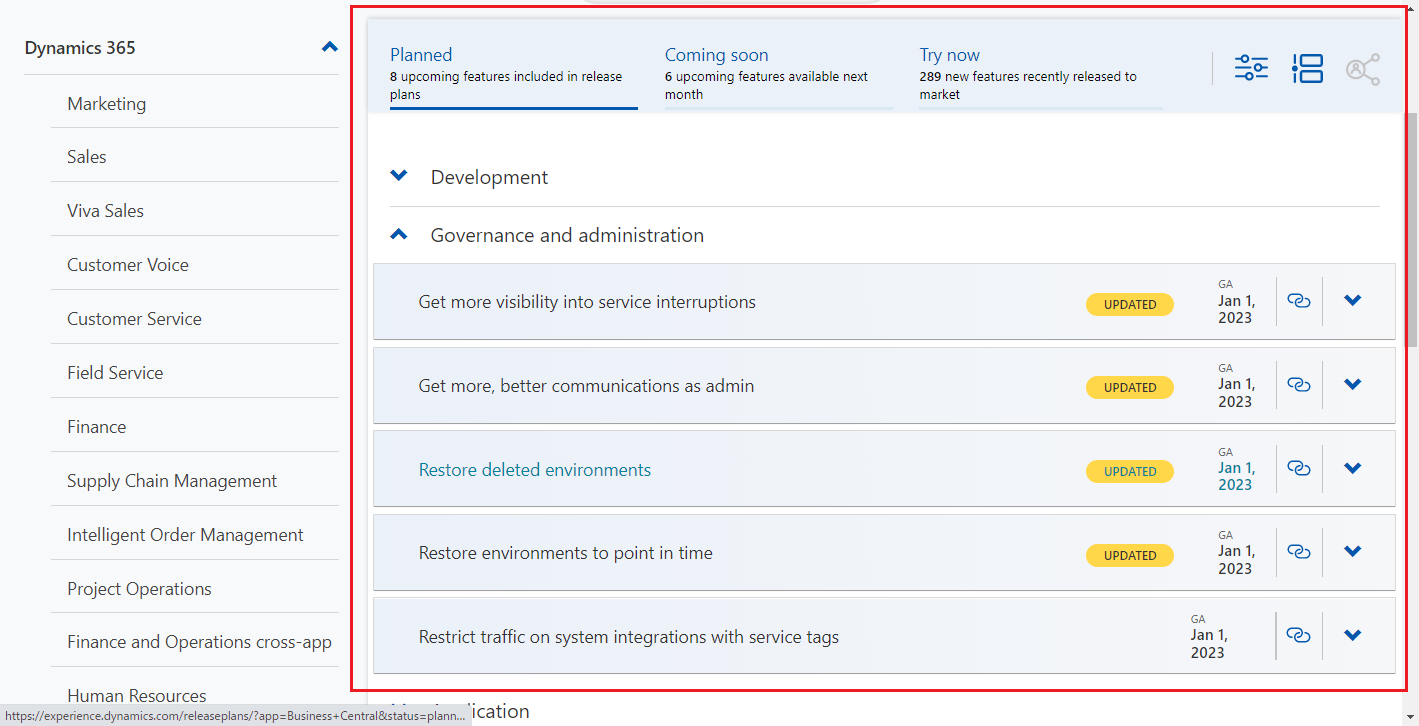Open the filter options icon

coord(1250,66)
